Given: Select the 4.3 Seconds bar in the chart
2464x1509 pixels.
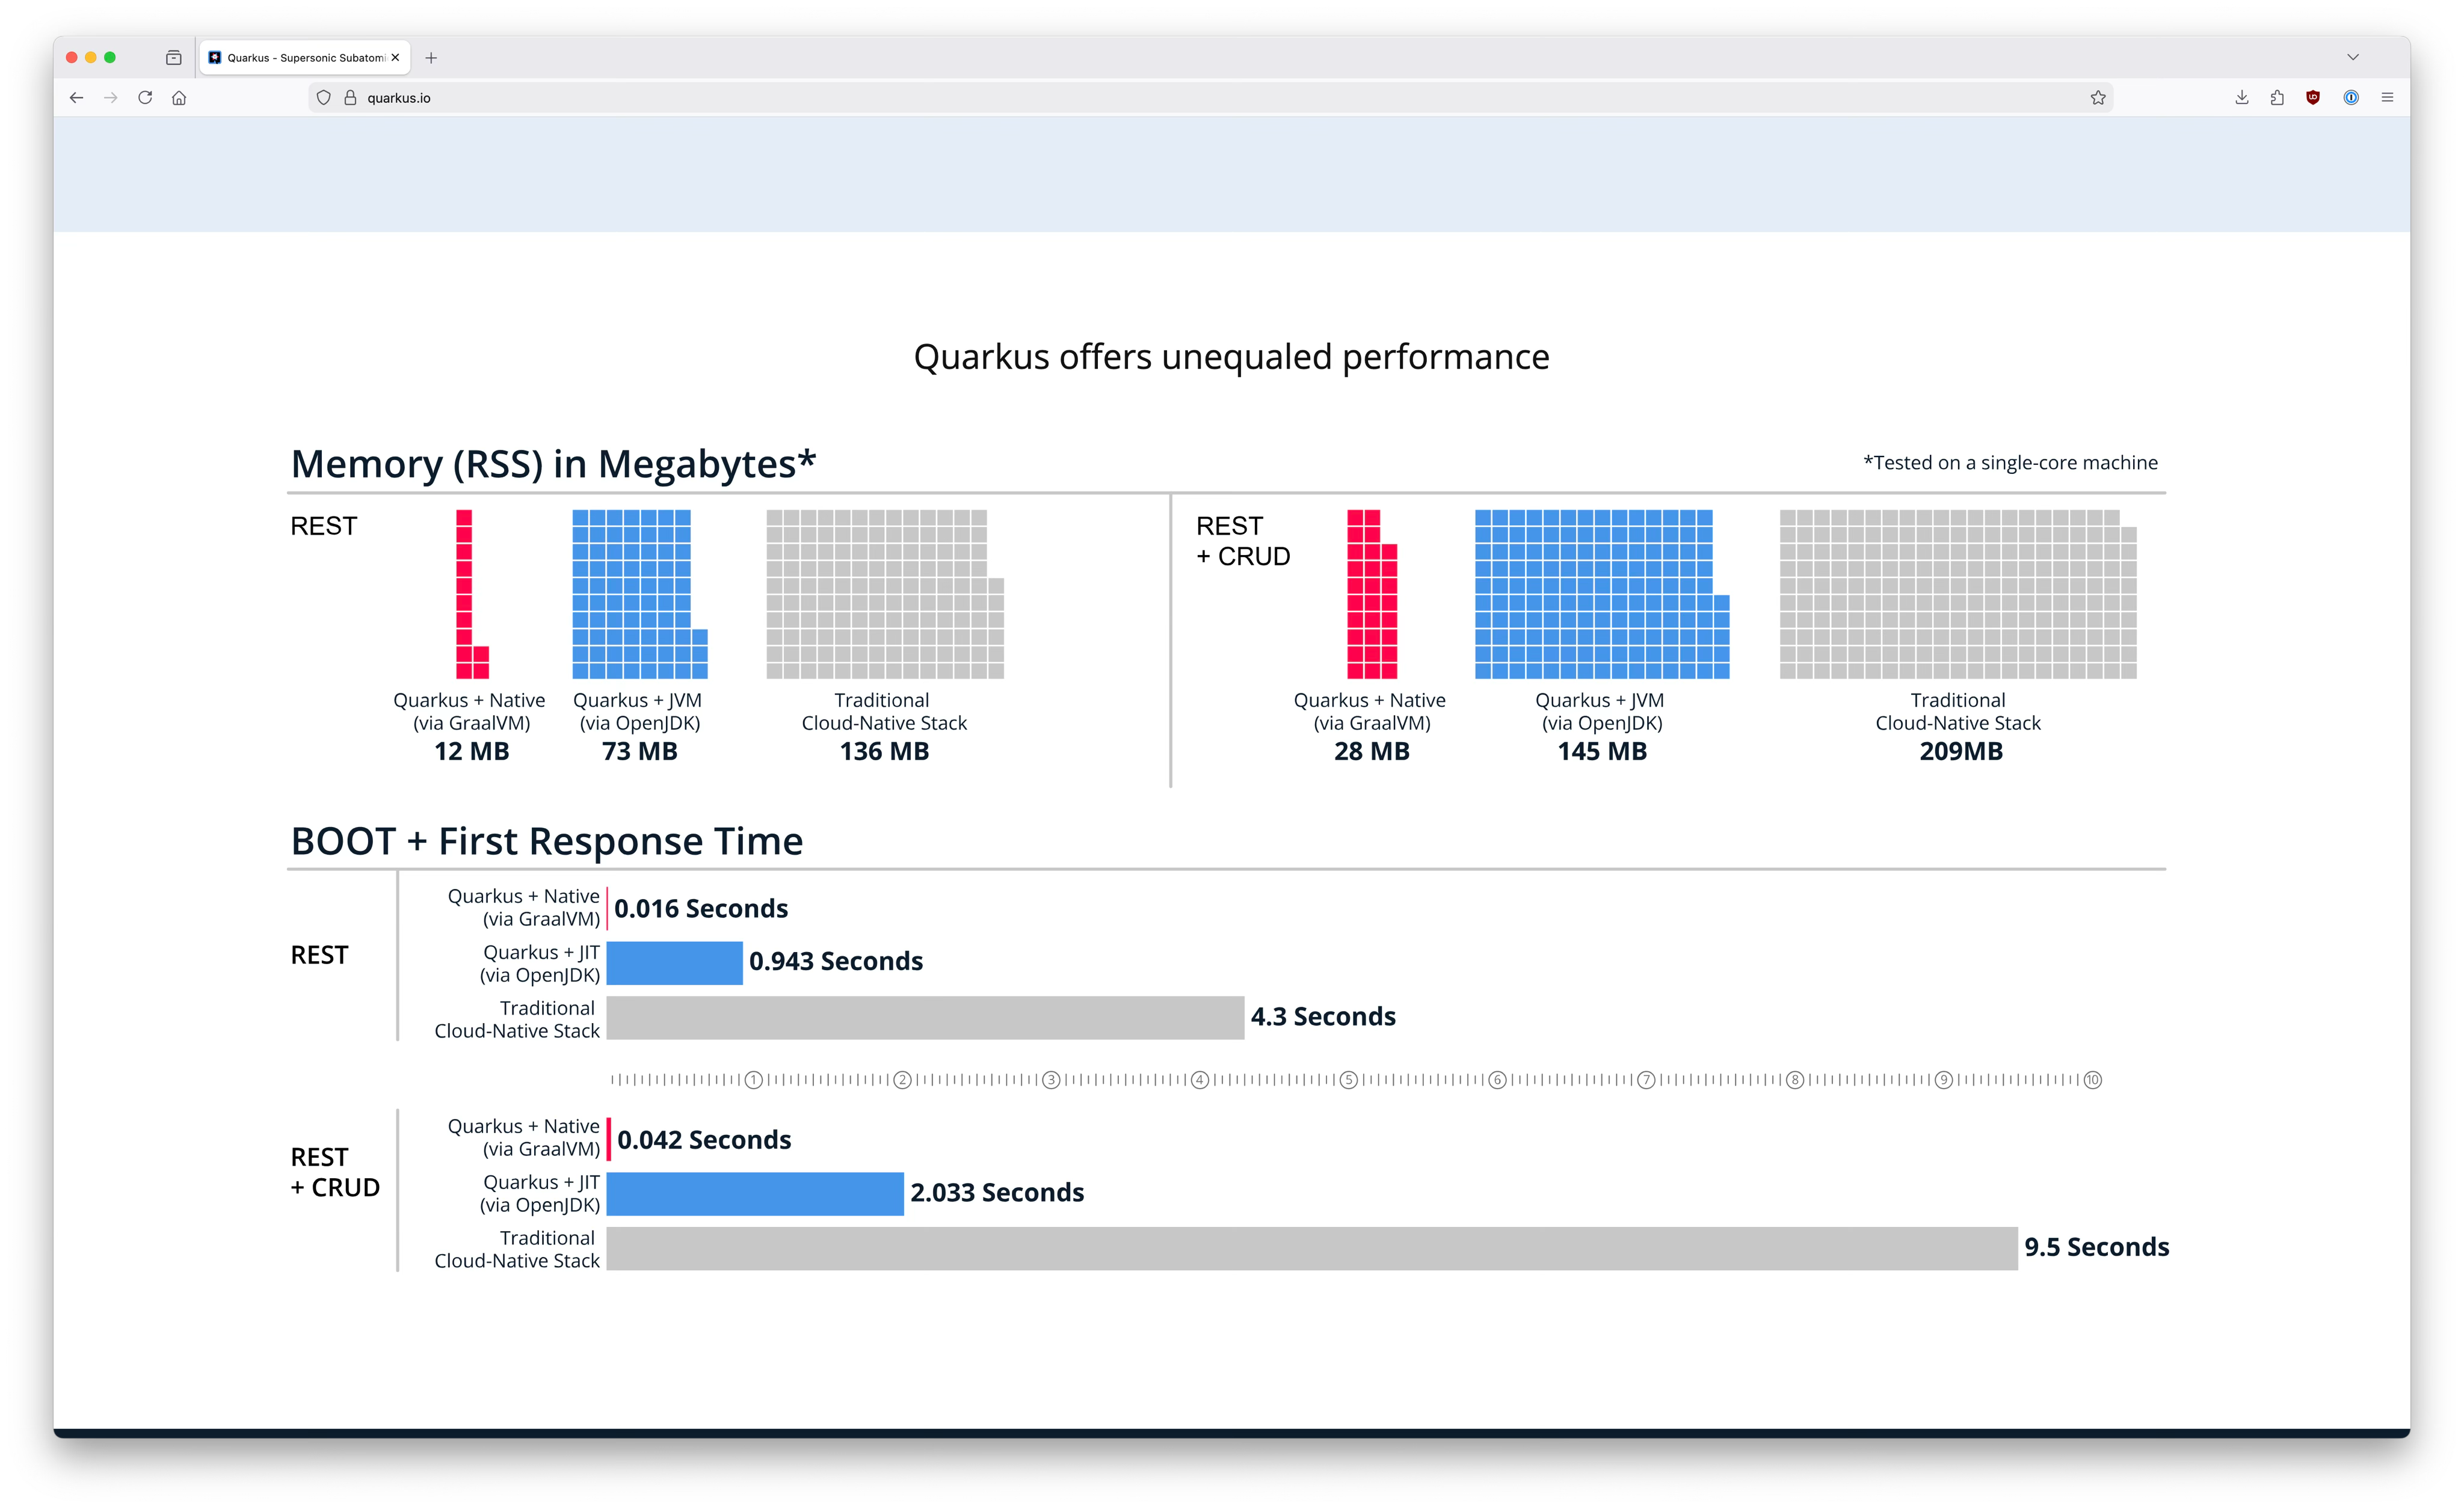Looking at the screenshot, I should point(925,1016).
